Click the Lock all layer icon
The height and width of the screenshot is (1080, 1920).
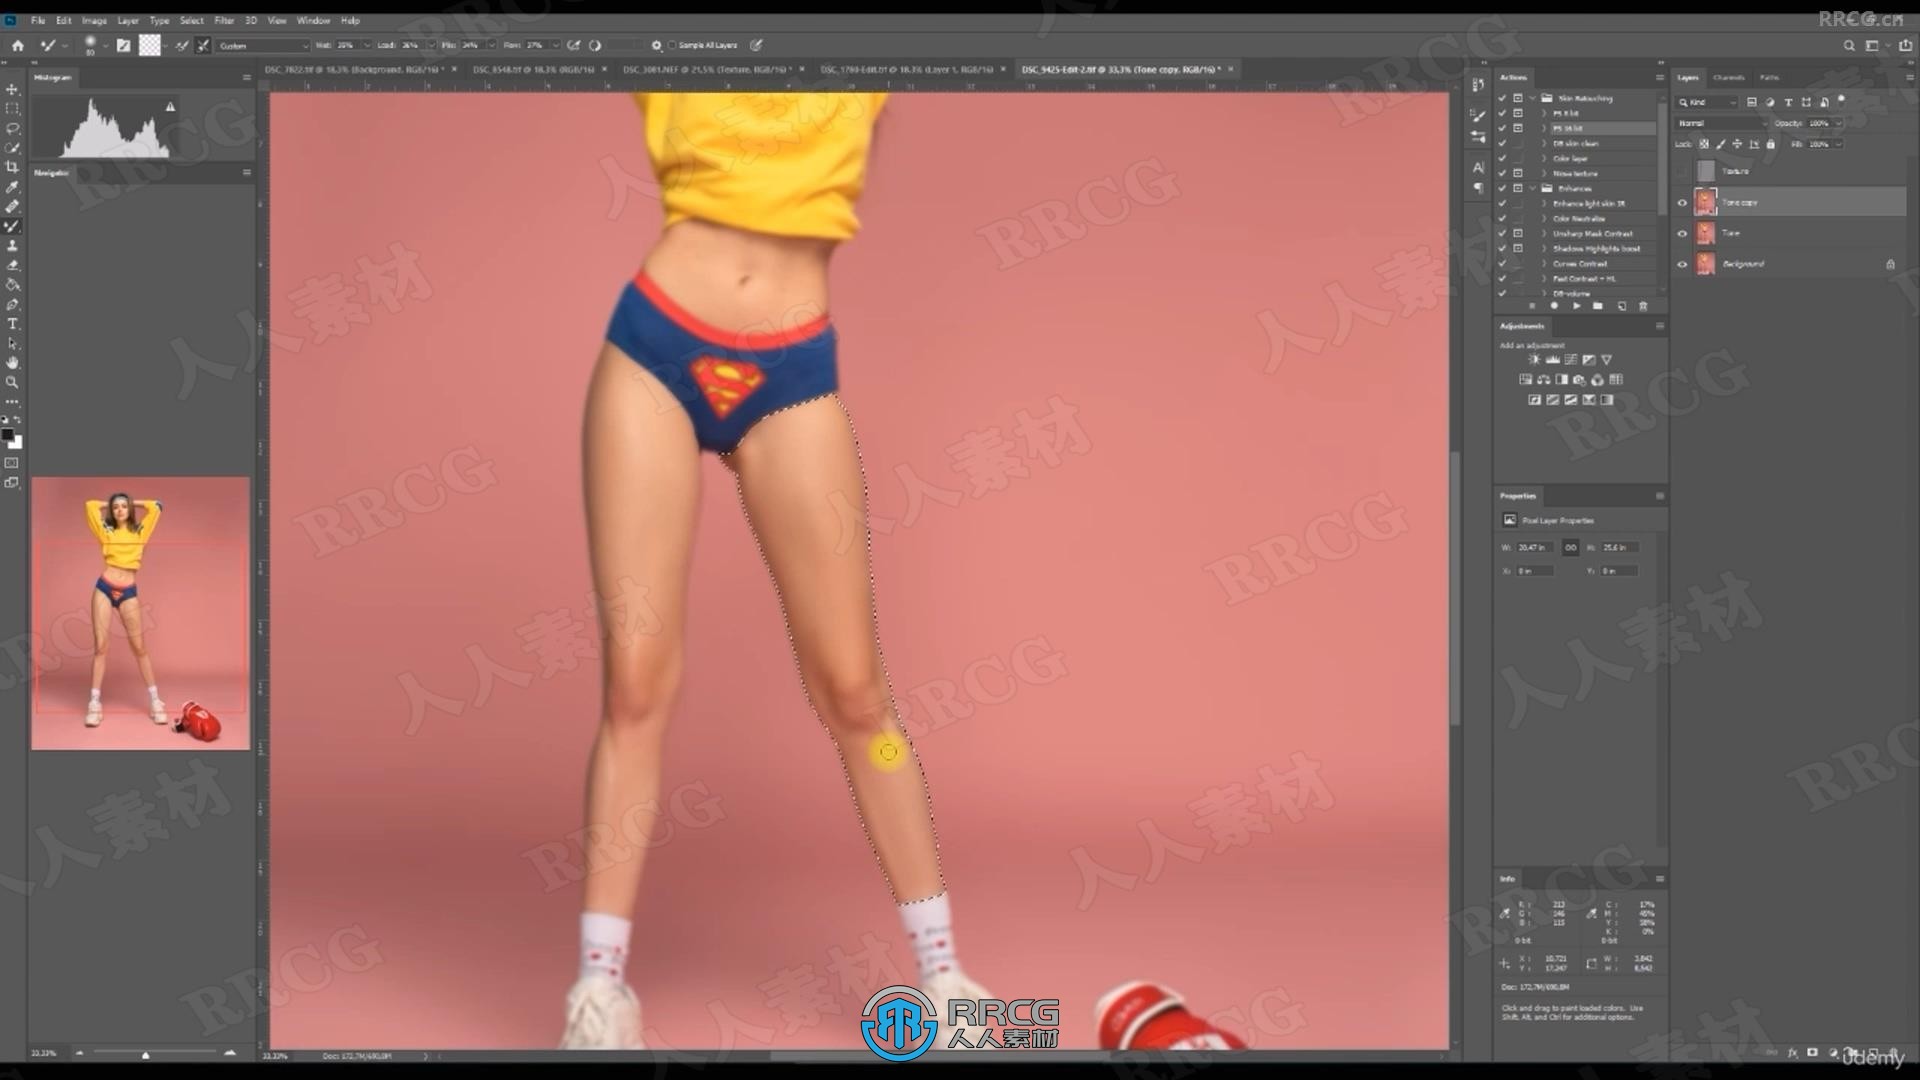coord(1770,144)
